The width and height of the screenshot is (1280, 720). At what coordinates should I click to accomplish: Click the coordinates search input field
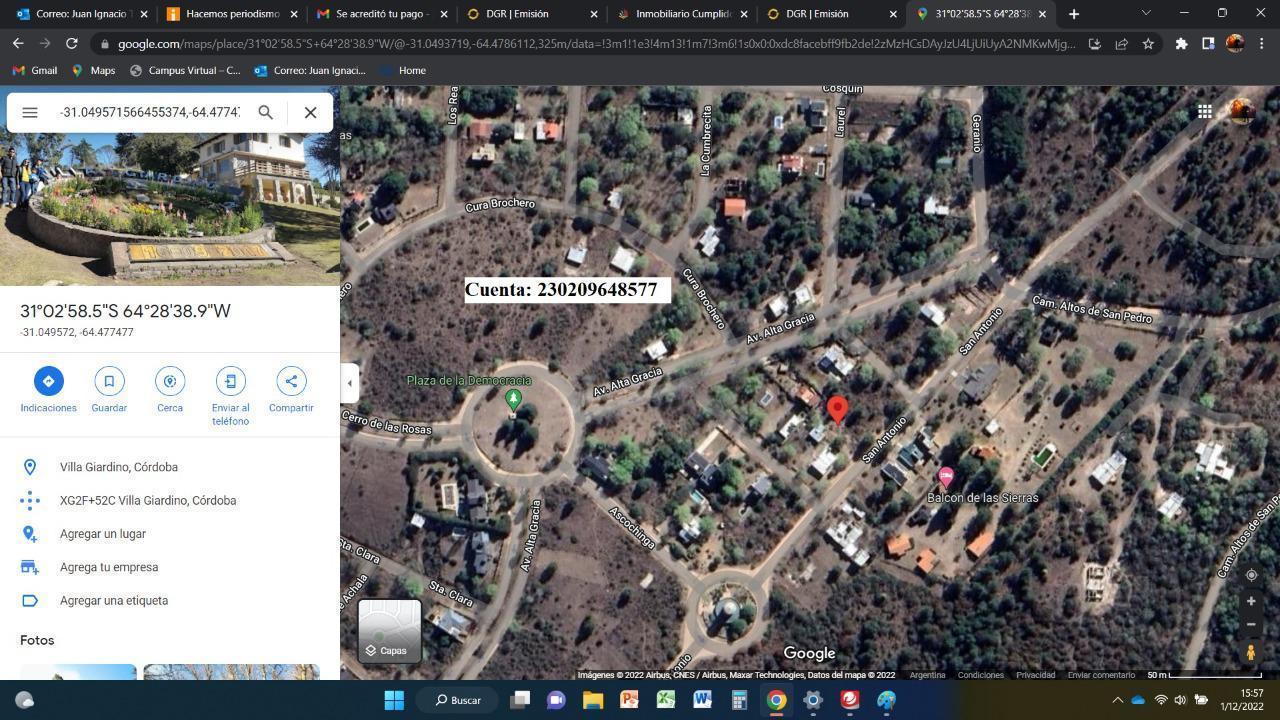tap(150, 112)
